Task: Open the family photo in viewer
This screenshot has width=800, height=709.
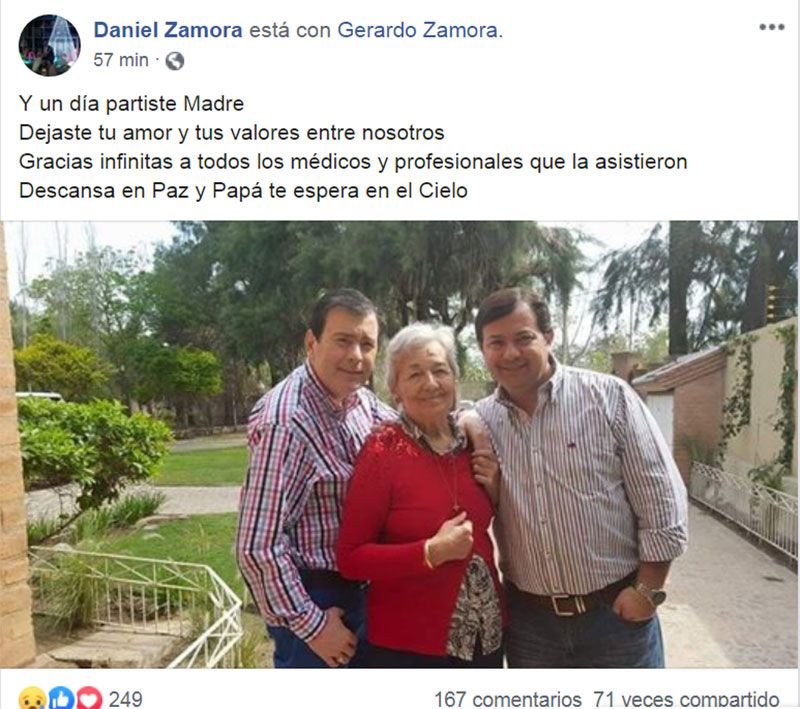Action: tap(399, 444)
